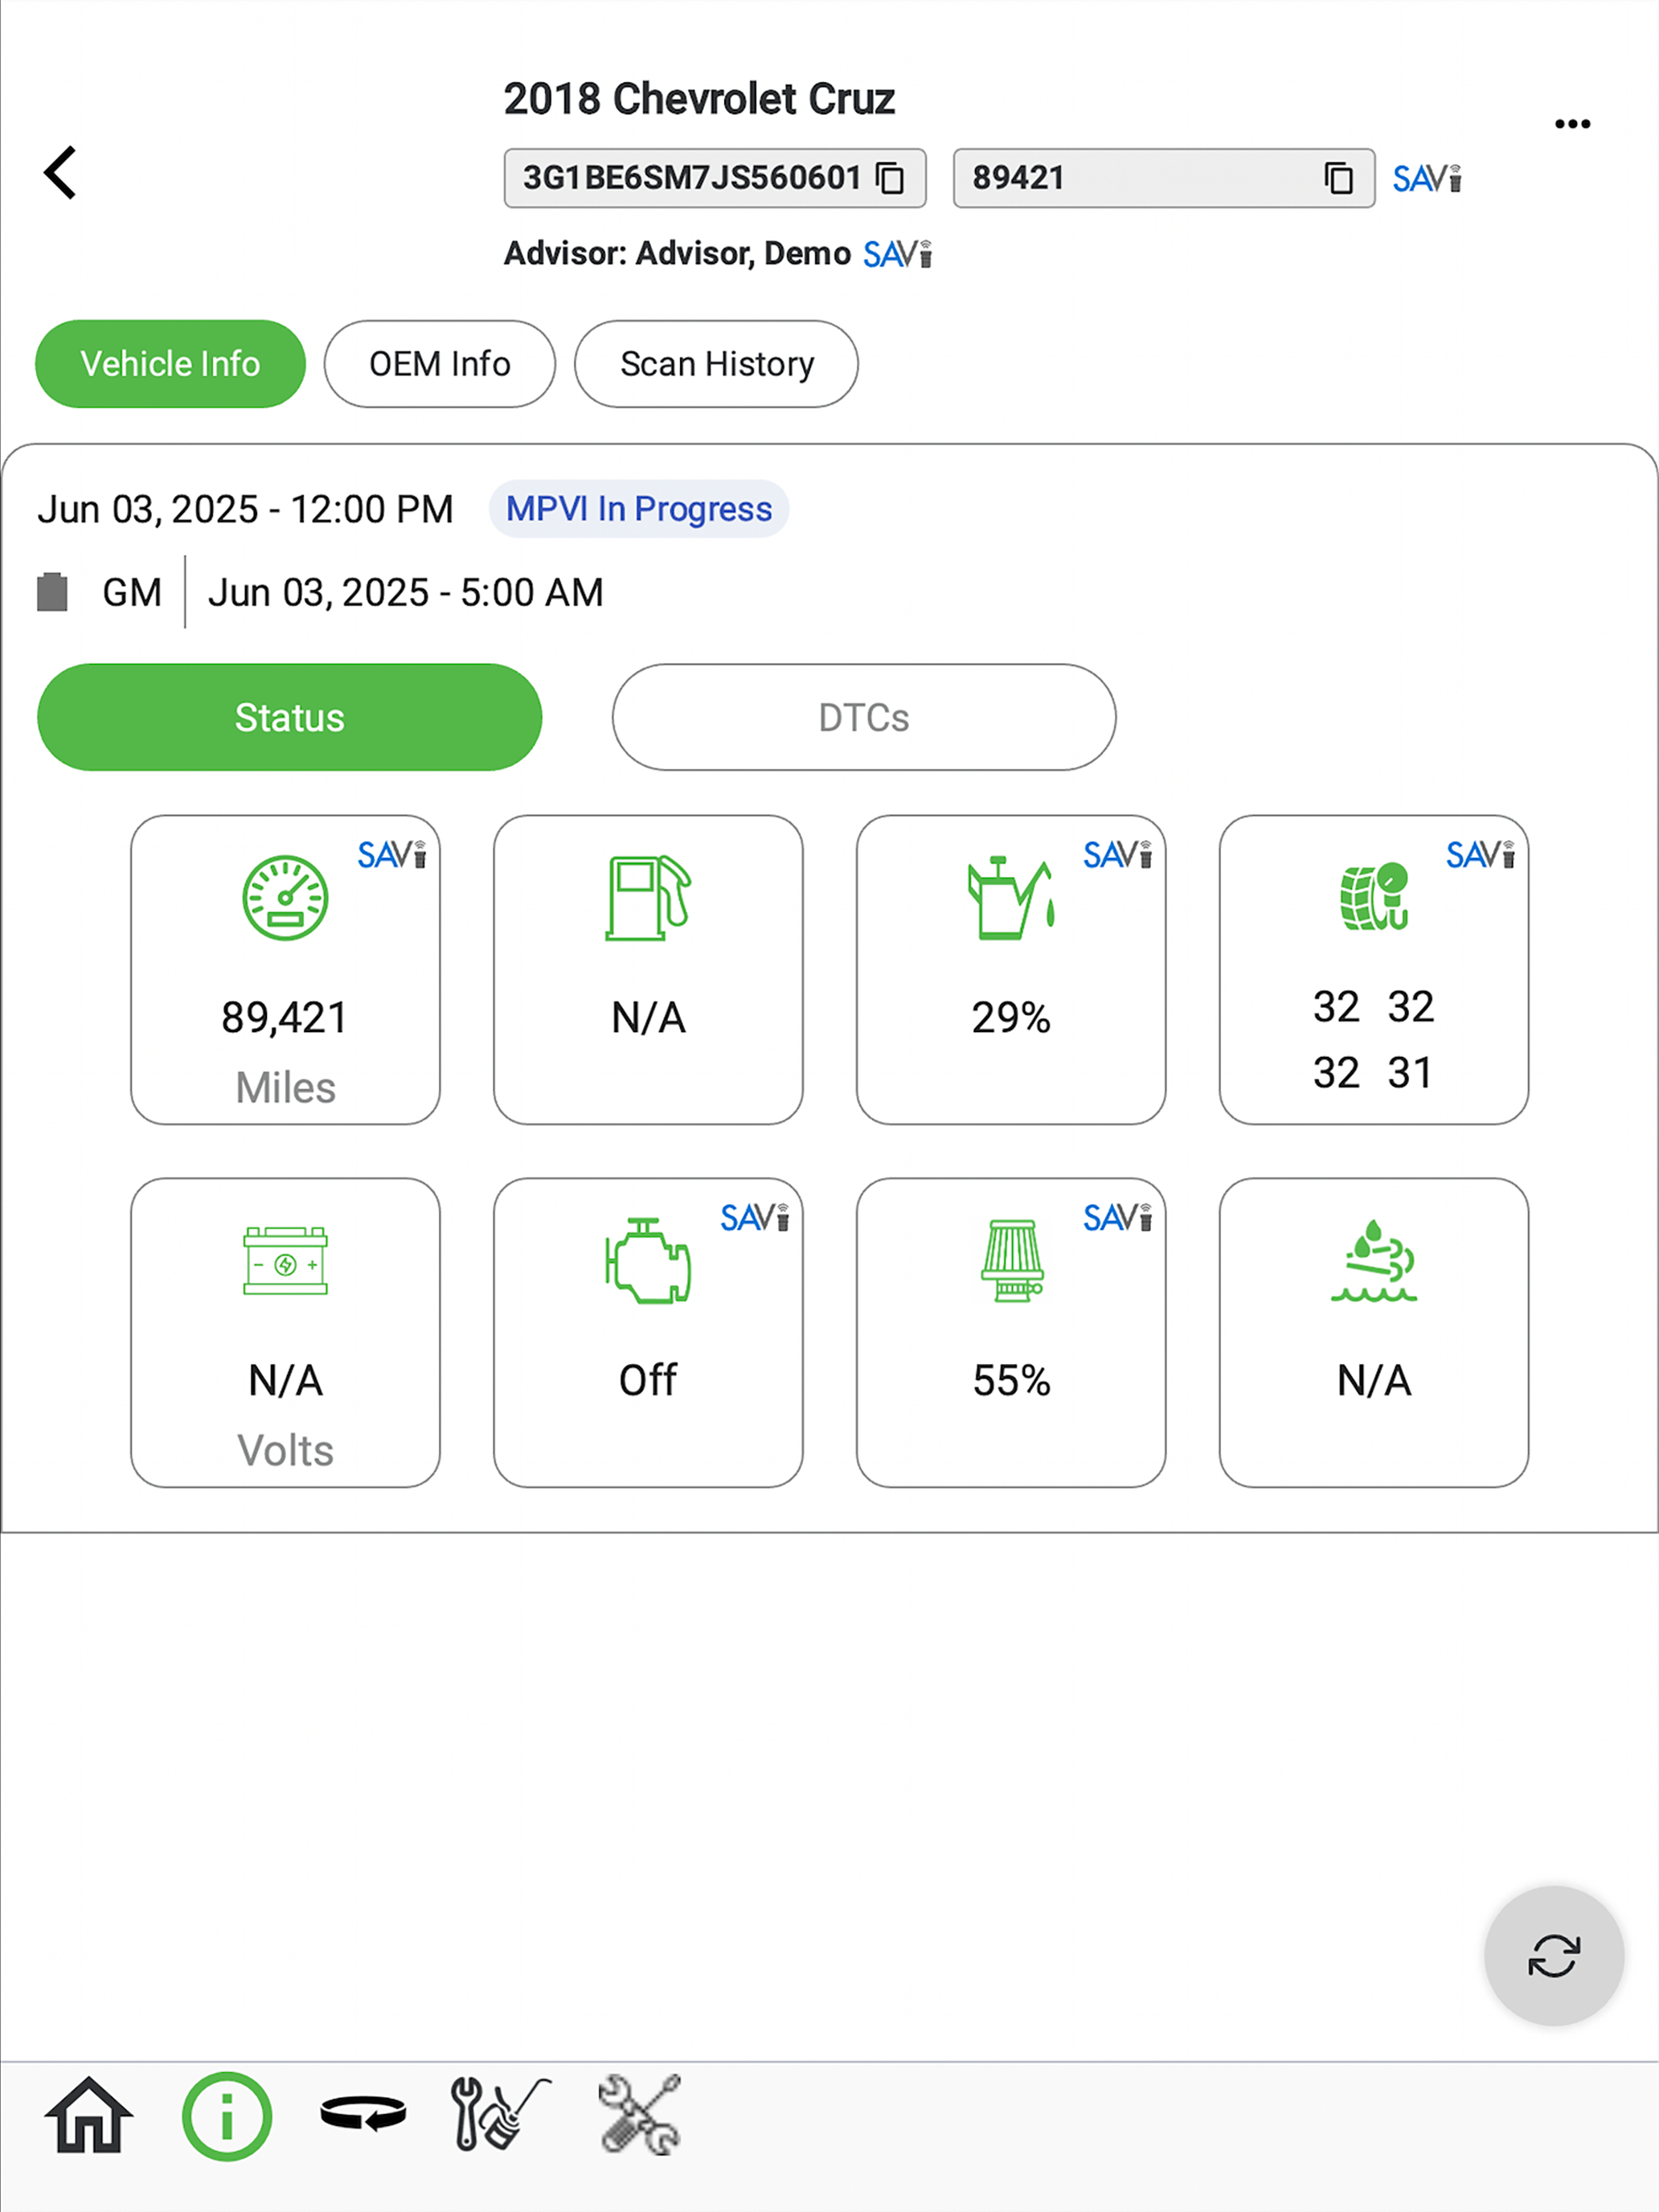Viewport: 1659px width, 2212px height.
Task: Open the crossed wrench screwdriver tools icon
Action: coord(640,2114)
